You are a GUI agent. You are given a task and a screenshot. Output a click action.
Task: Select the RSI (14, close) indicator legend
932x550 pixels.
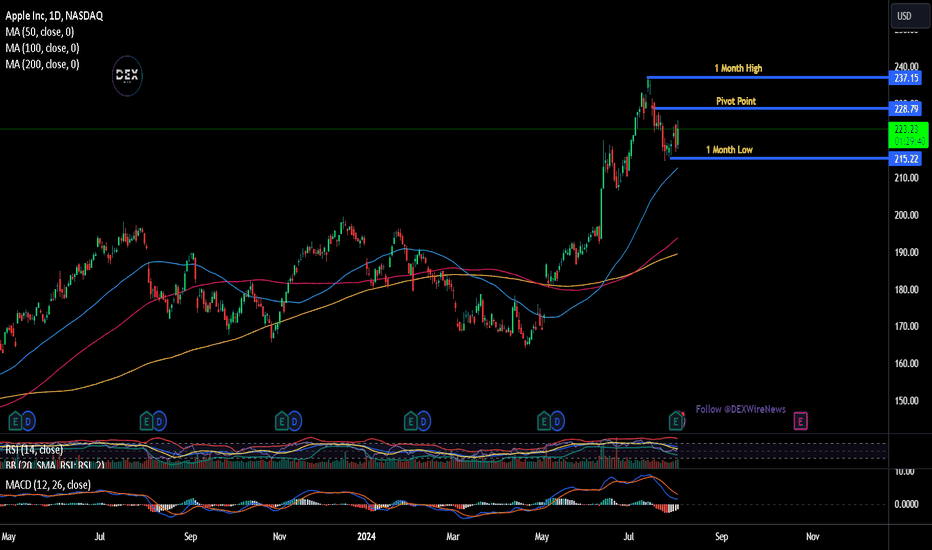click(34, 450)
